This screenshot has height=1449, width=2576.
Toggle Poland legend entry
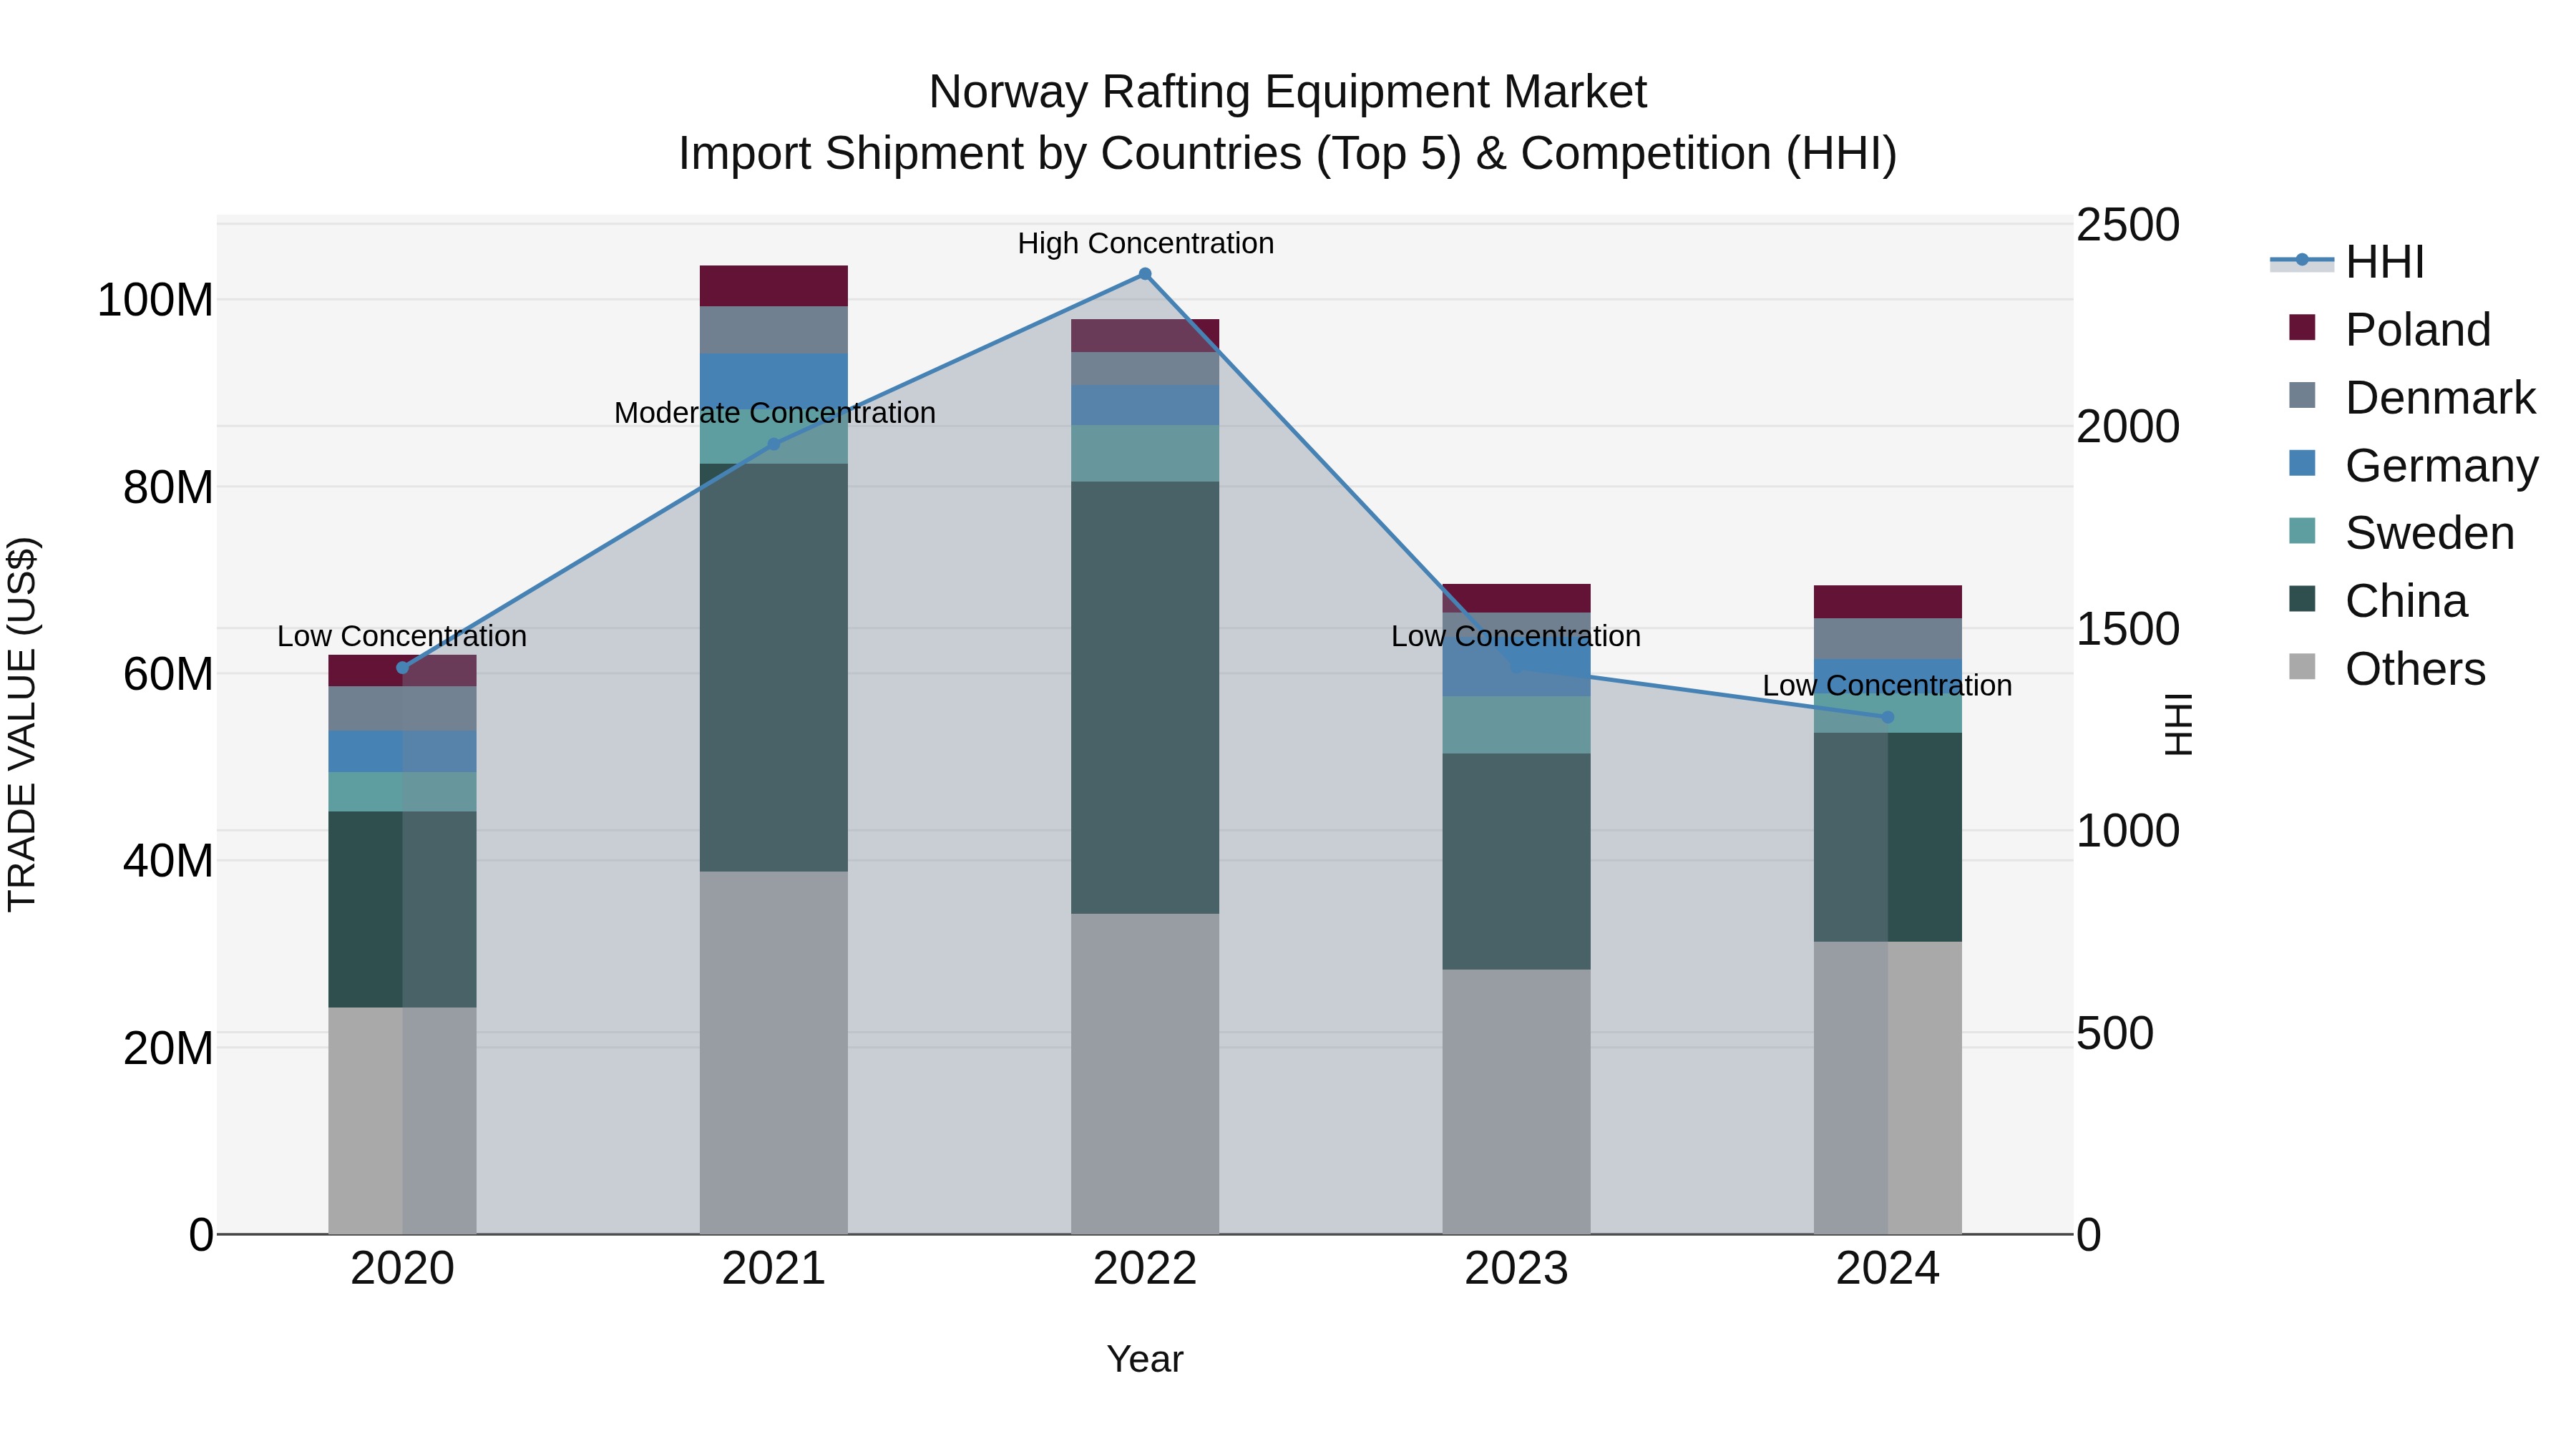tap(2390, 329)
